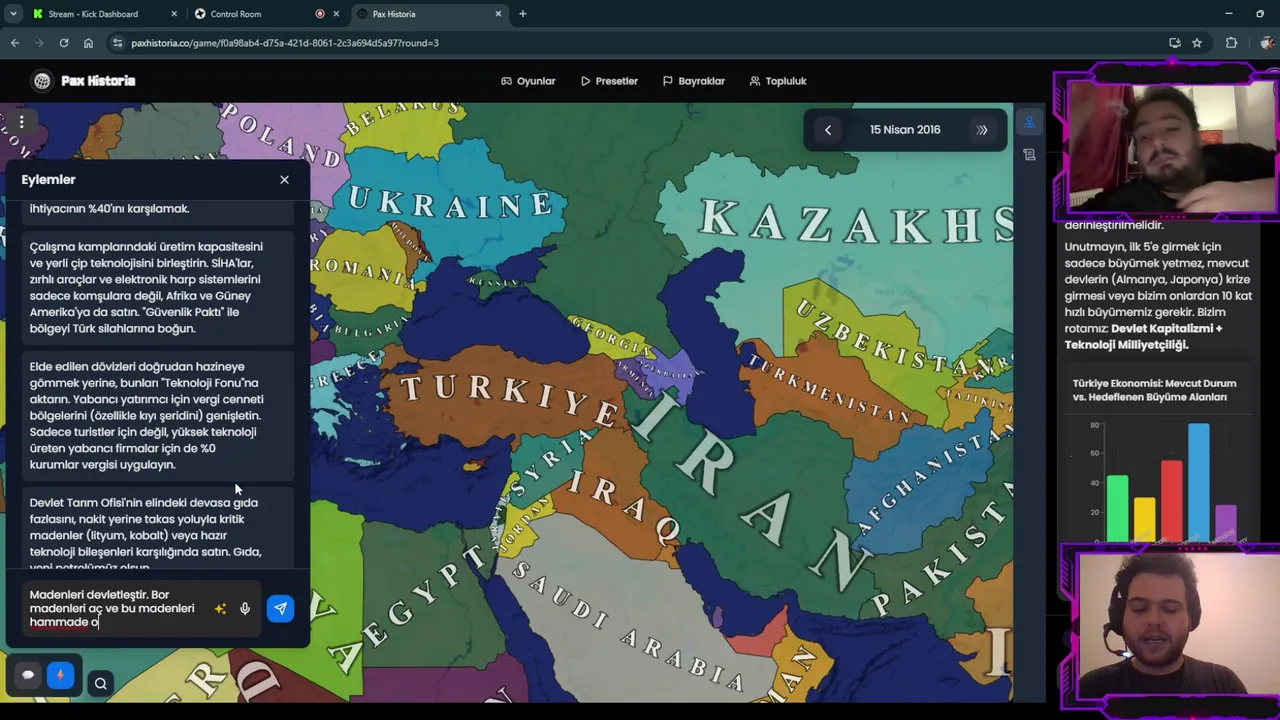Select the 'Teknoloji Fonu' action card
The image size is (1280, 720).
(x=158, y=415)
